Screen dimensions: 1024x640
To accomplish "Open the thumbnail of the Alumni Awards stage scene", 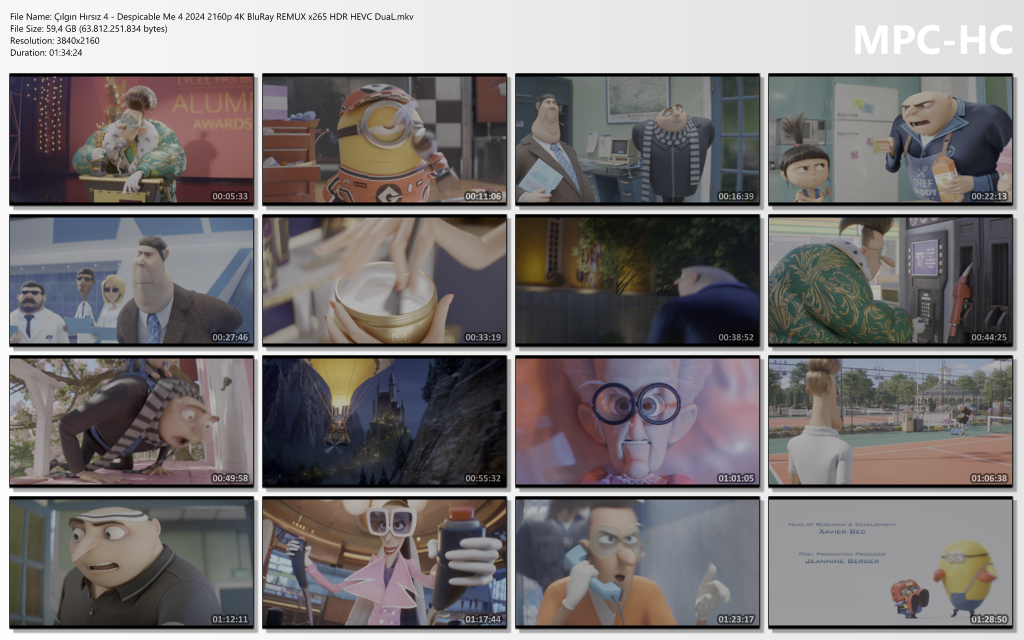I will point(131,139).
